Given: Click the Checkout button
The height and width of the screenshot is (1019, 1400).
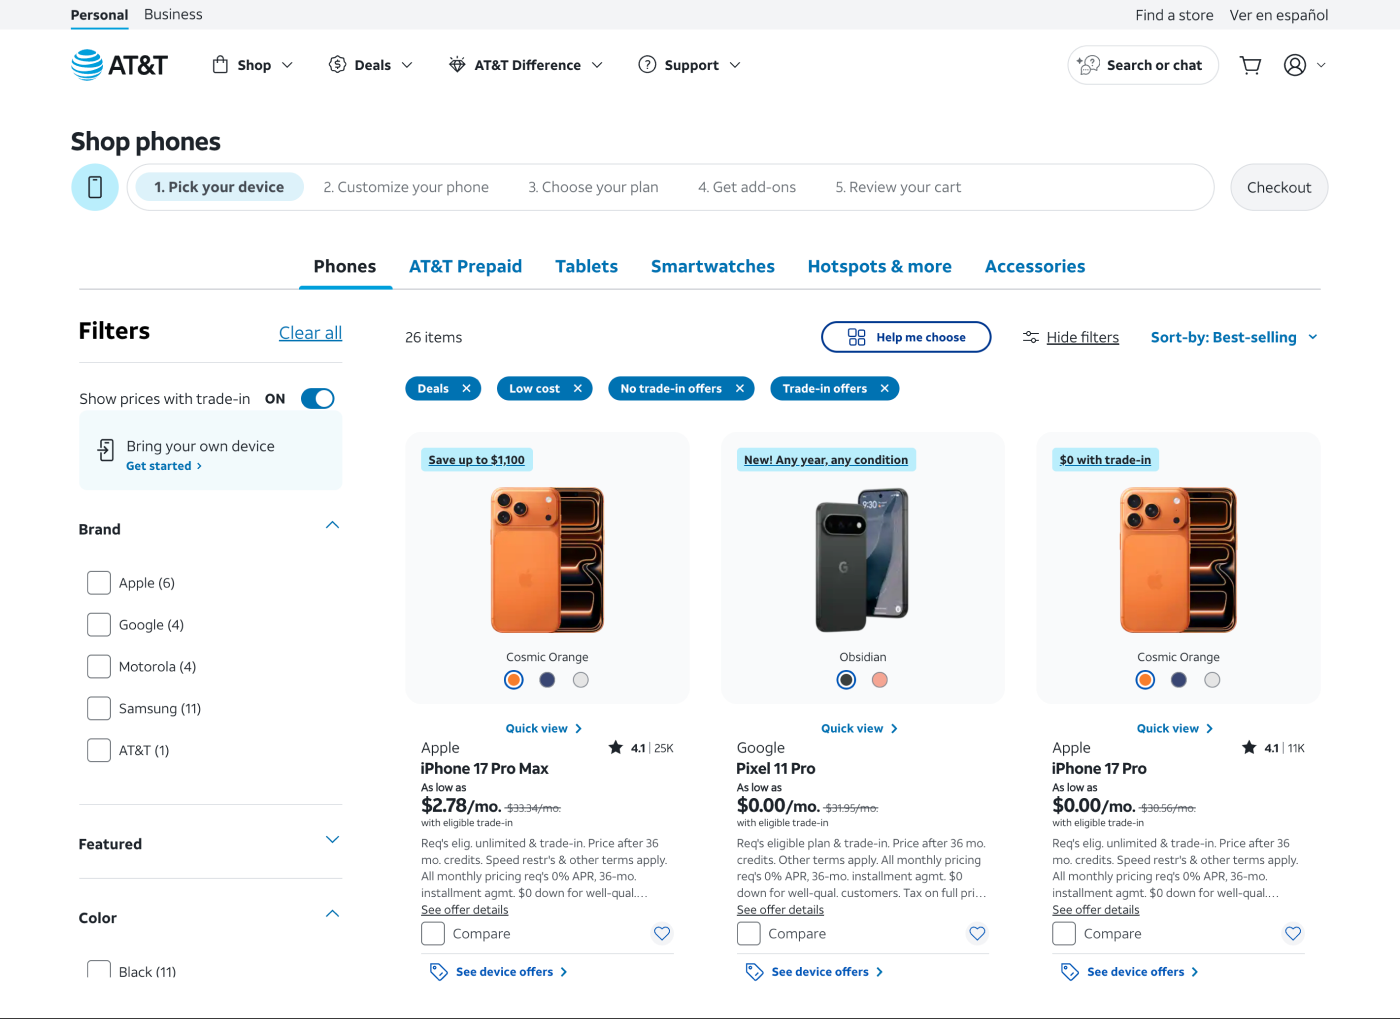Looking at the screenshot, I should 1279,187.
